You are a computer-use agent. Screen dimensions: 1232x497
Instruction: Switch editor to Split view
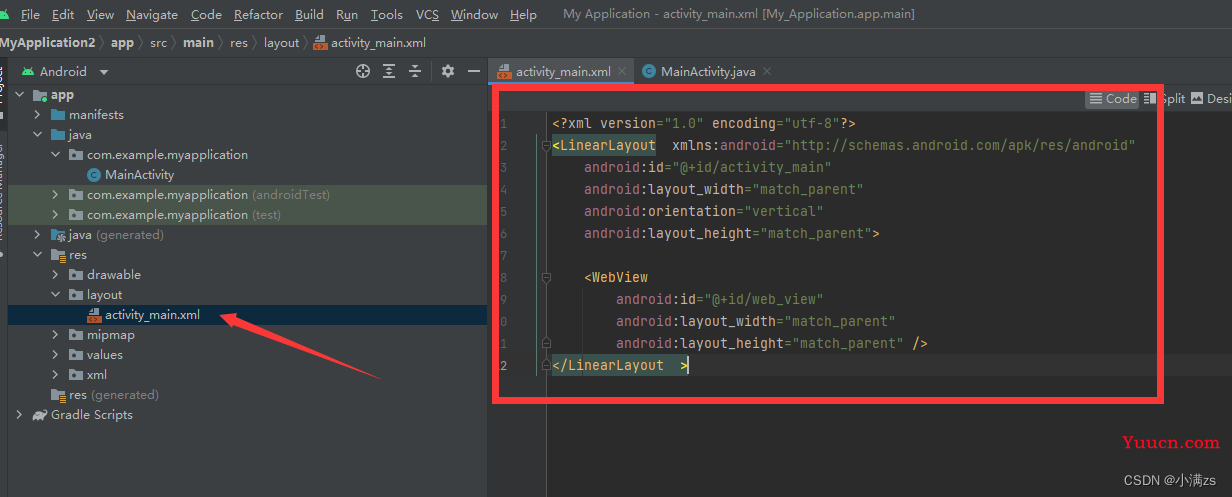pyautogui.click(x=1165, y=99)
